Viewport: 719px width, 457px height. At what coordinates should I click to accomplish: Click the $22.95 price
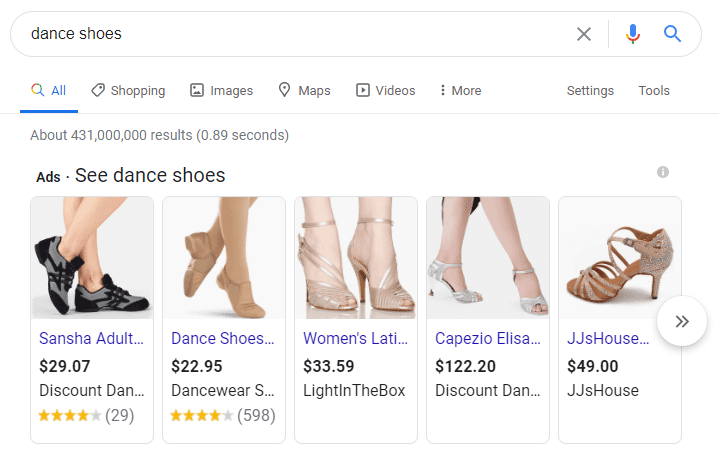(197, 366)
